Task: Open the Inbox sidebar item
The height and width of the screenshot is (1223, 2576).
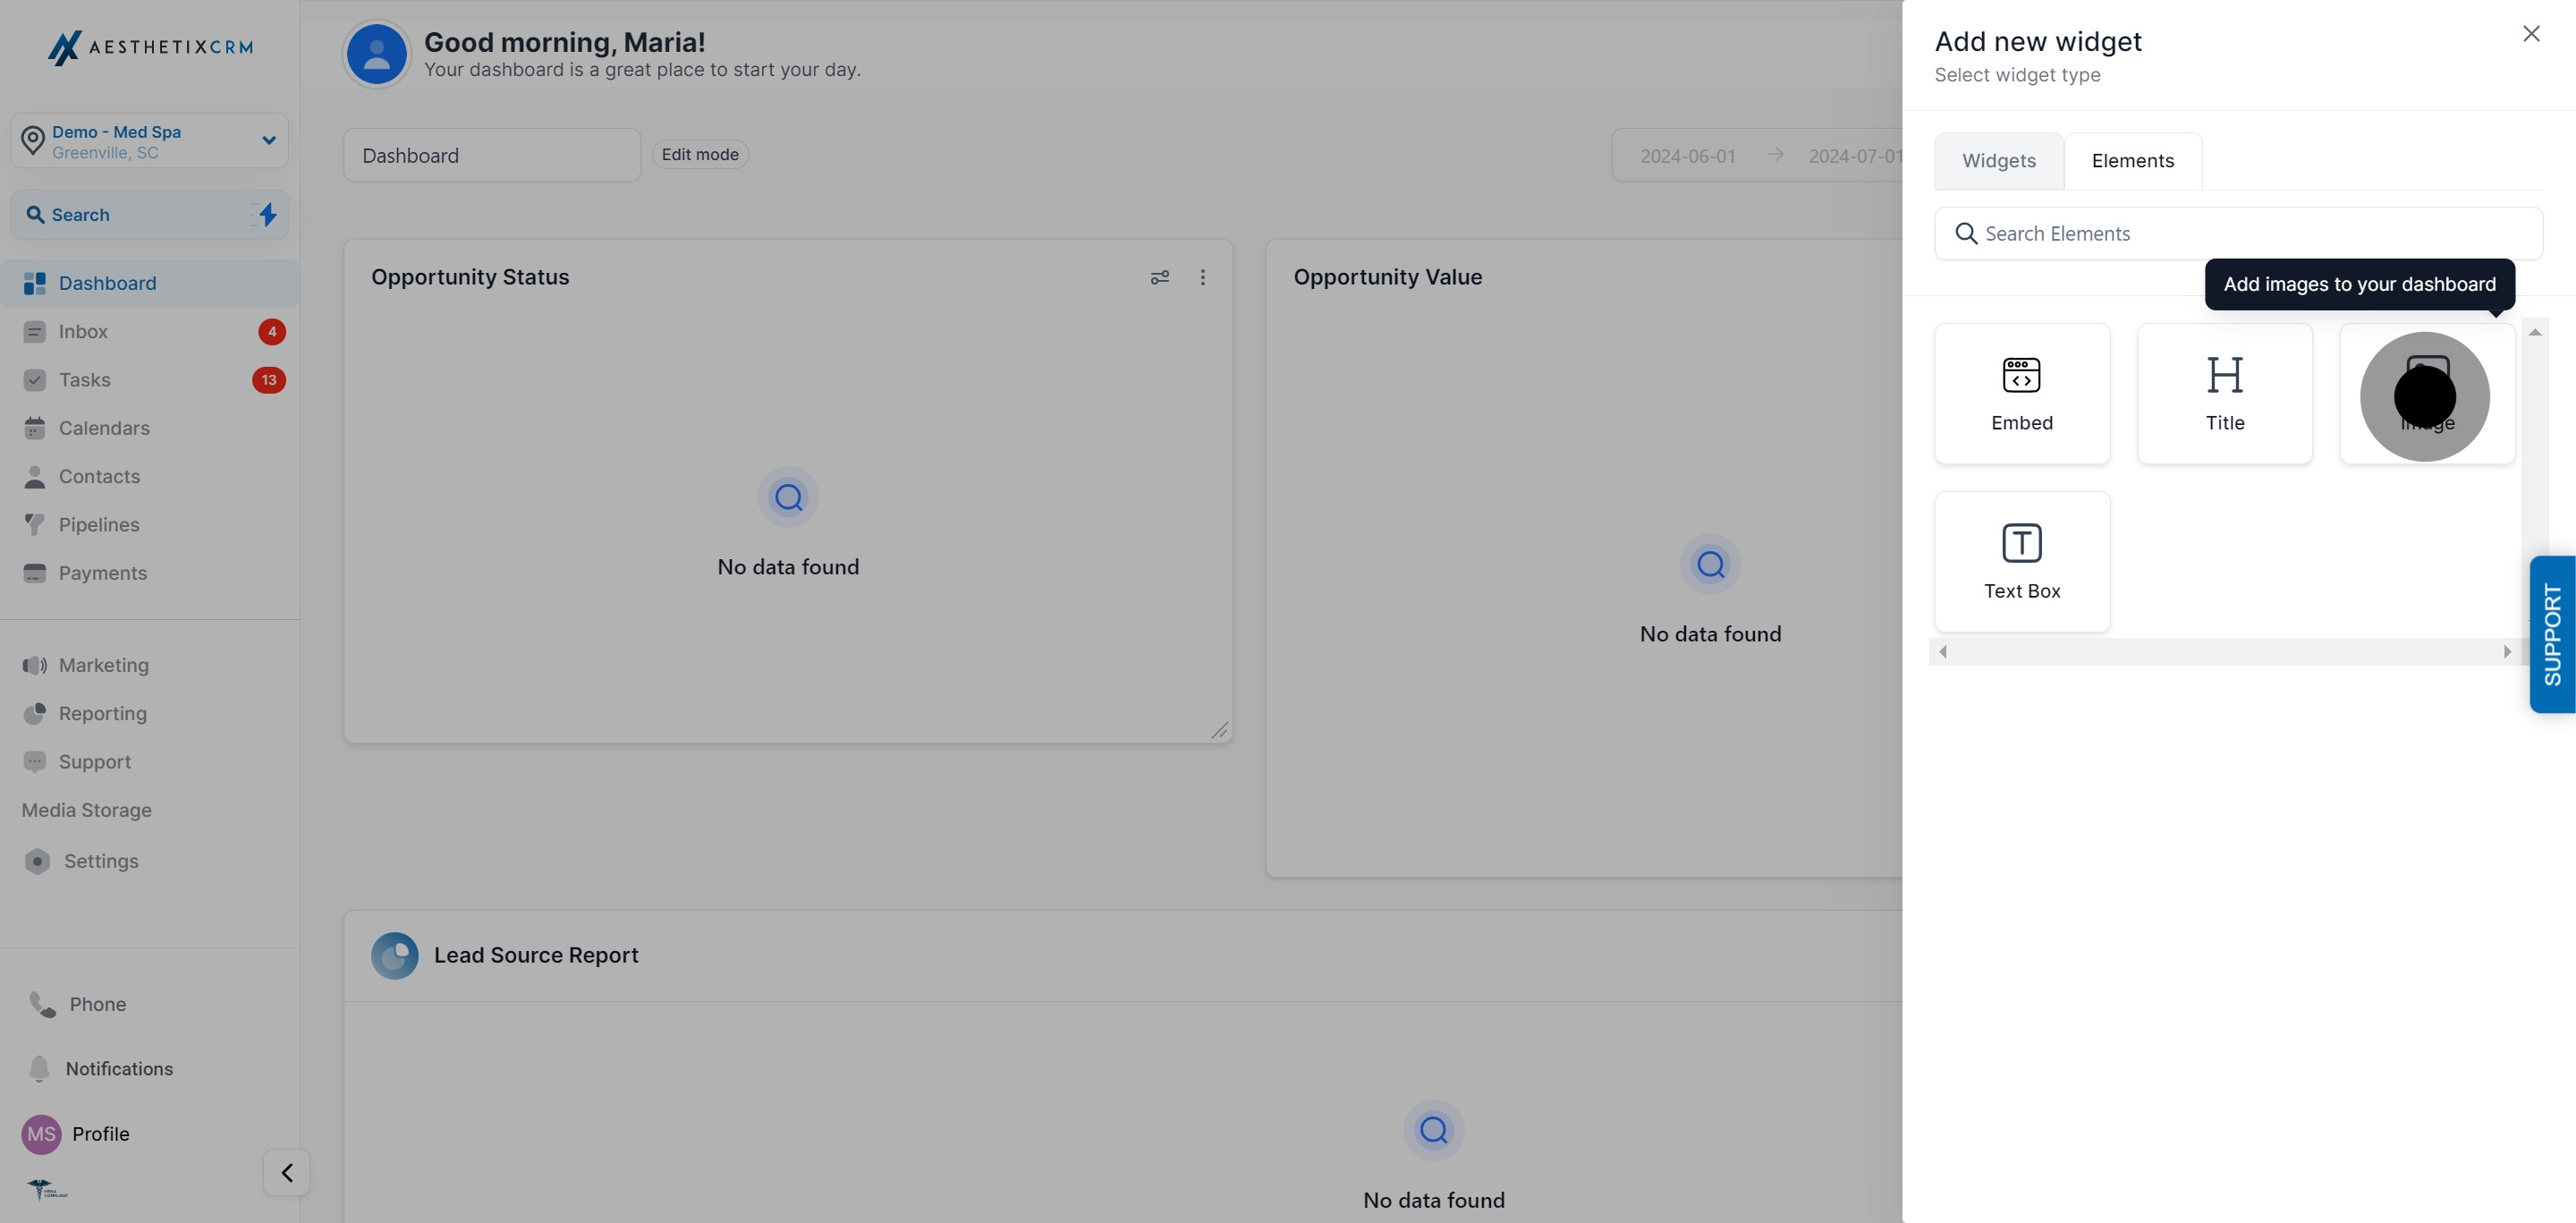Action: click(x=150, y=331)
